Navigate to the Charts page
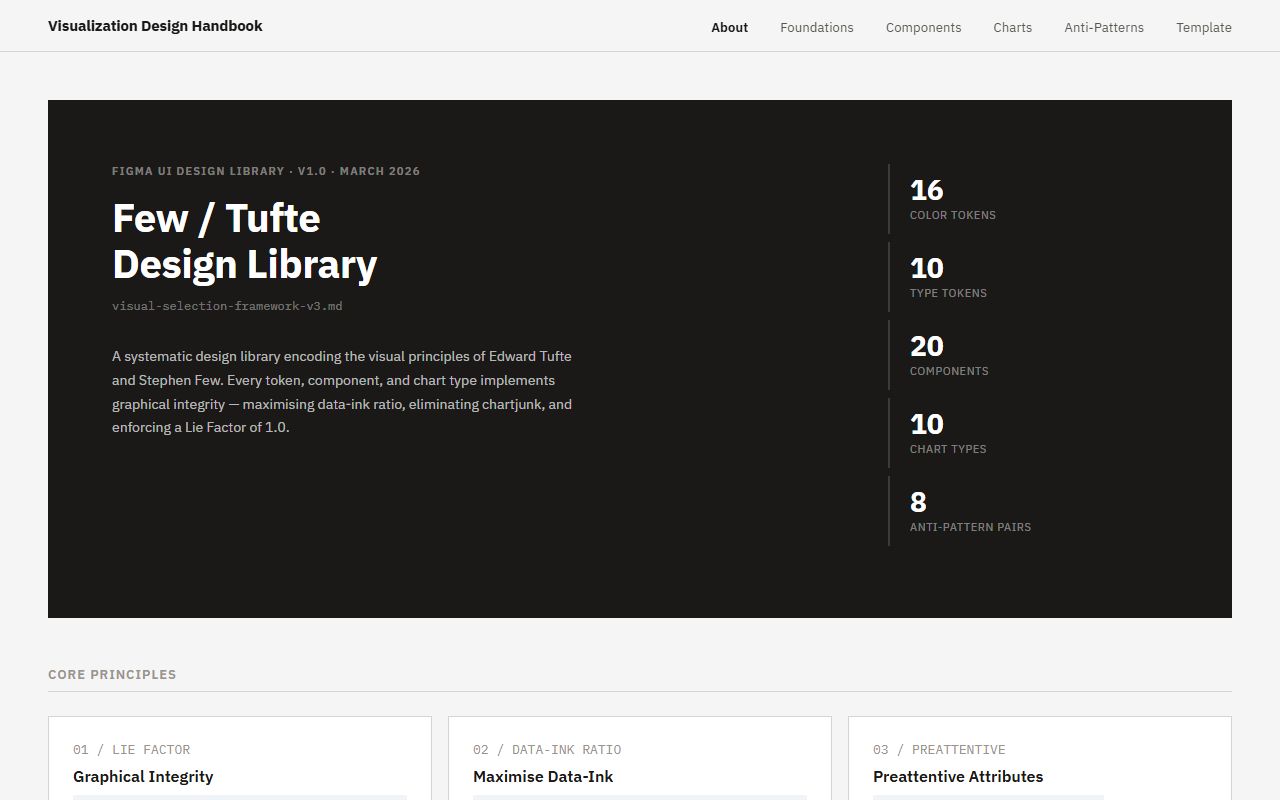The width and height of the screenshot is (1280, 800). 1012,27
